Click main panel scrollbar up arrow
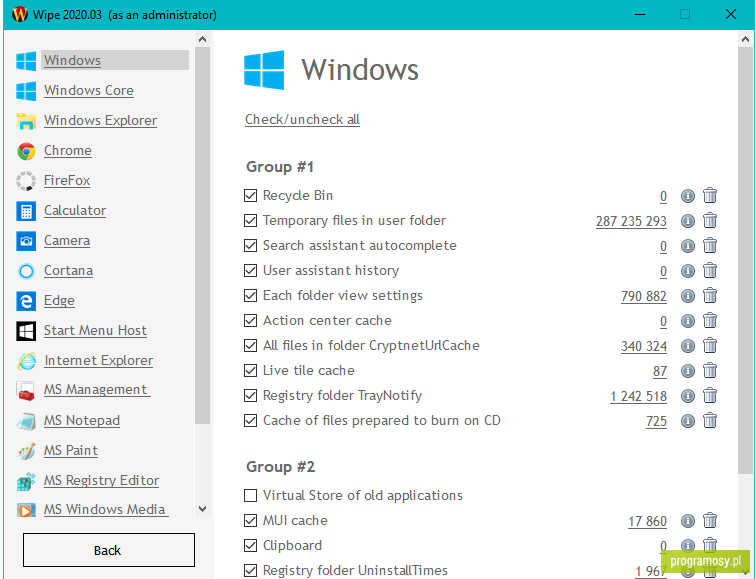The image size is (756, 579). tap(745, 39)
